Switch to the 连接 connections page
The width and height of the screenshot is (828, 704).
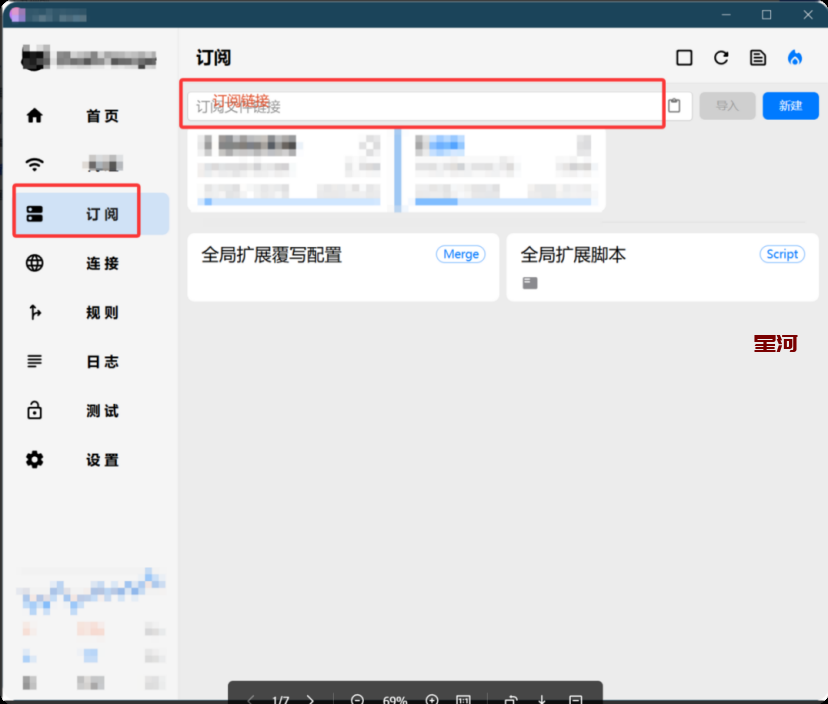pos(90,264)
